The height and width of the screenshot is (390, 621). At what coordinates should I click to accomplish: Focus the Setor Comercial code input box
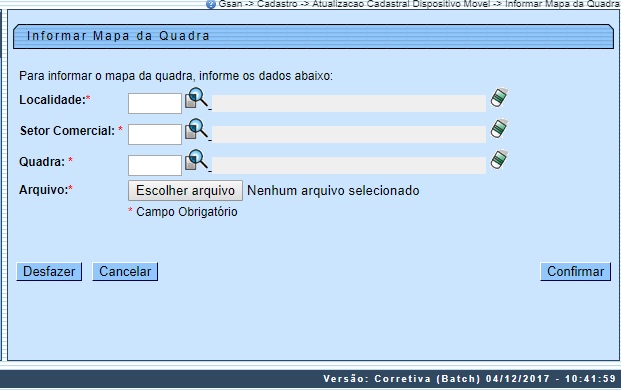155,134
